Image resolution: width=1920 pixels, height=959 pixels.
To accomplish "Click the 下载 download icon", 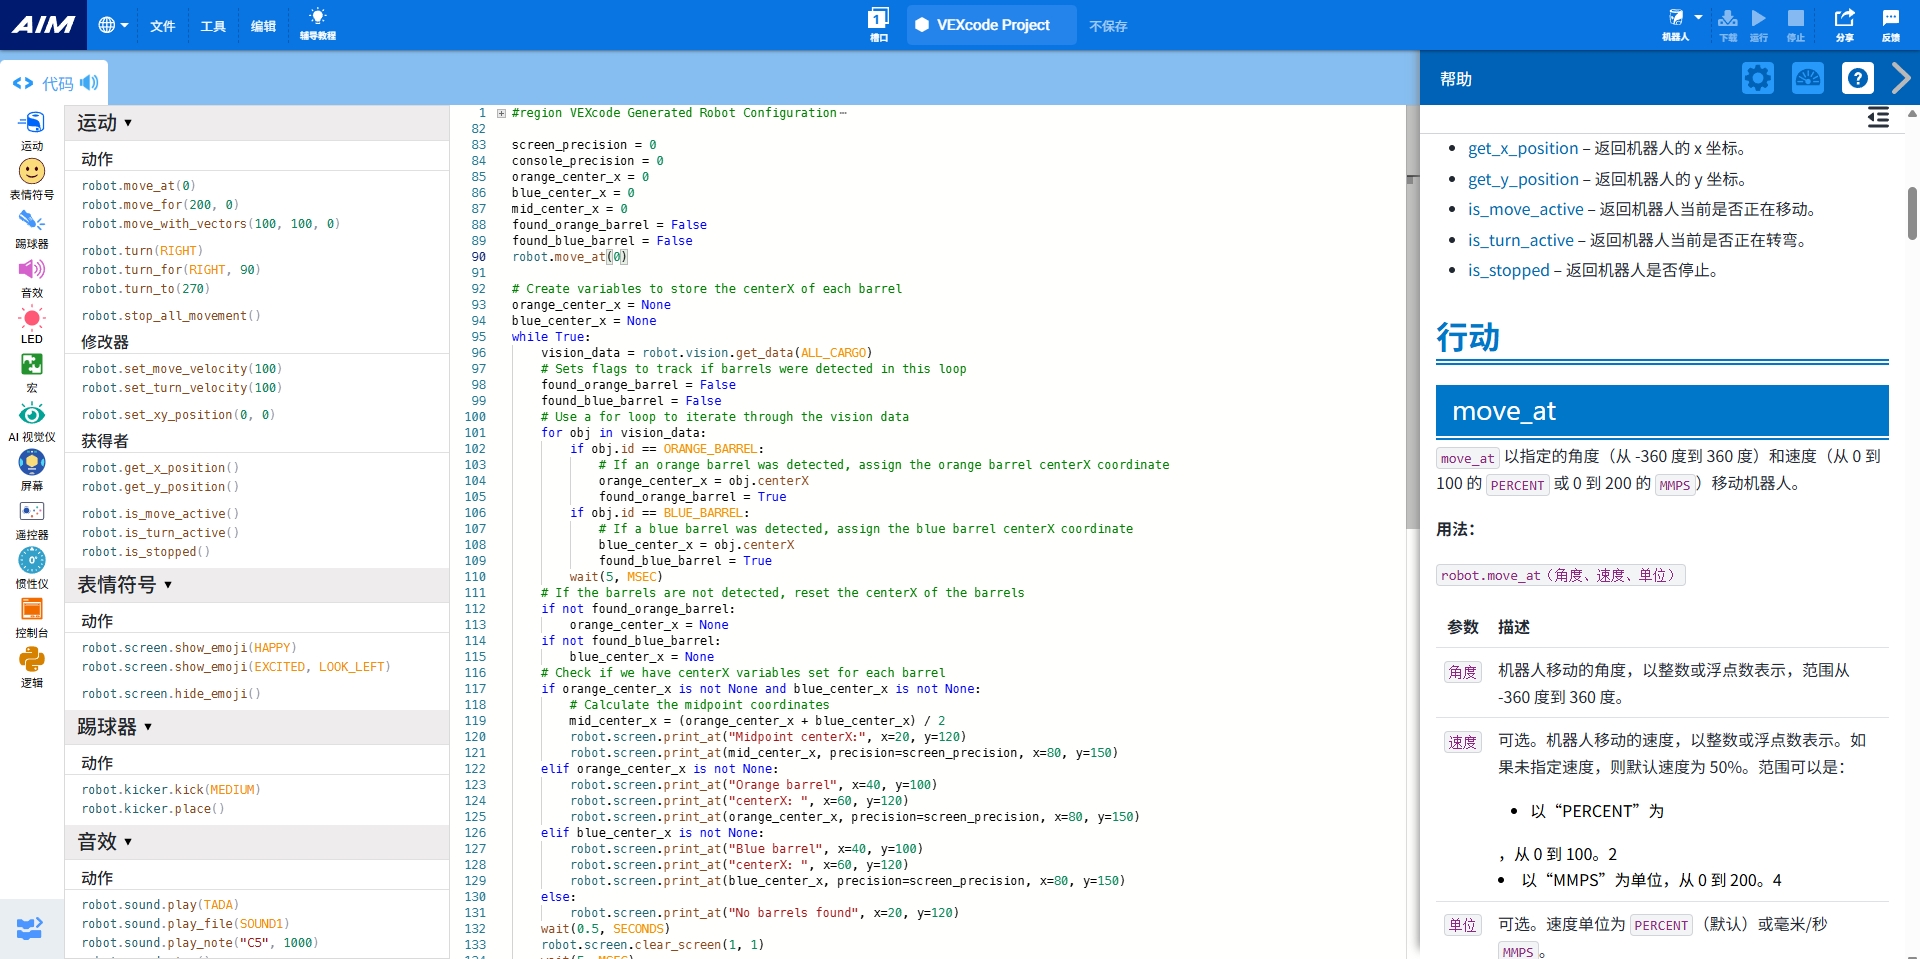I will pyautogui.click(x=1728, y=24).
